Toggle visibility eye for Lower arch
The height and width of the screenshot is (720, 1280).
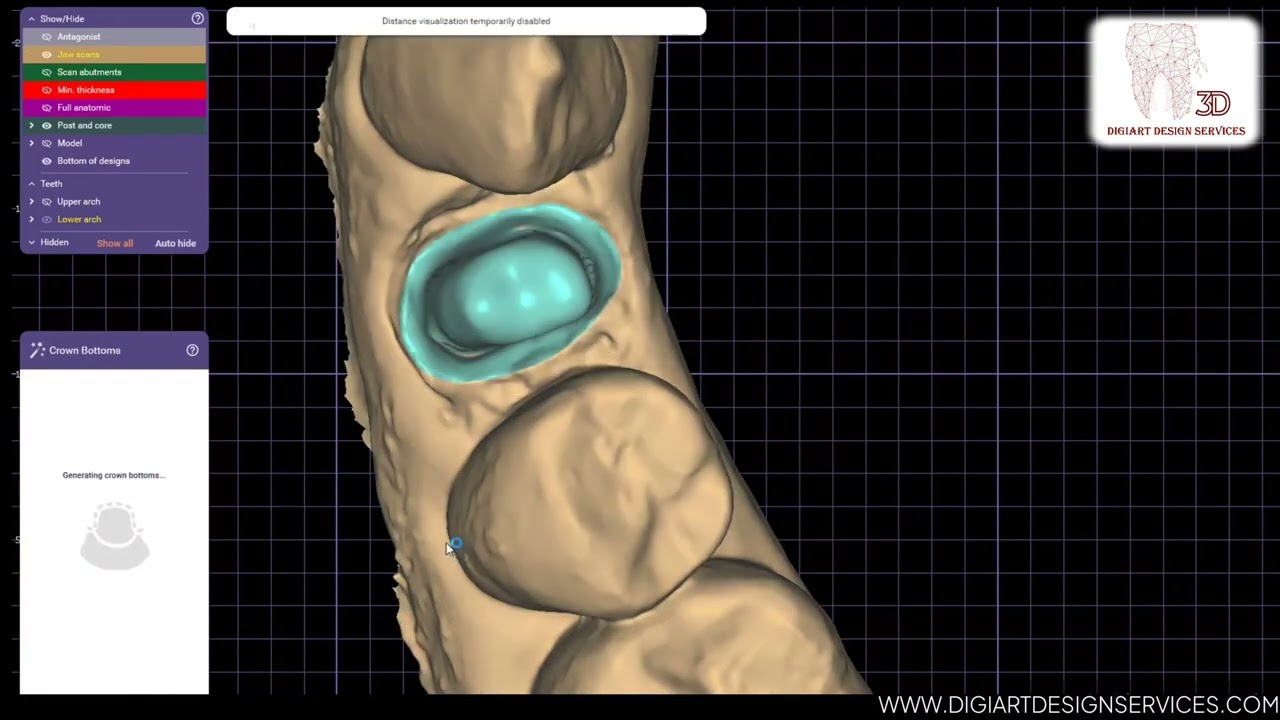click(46, 219)
